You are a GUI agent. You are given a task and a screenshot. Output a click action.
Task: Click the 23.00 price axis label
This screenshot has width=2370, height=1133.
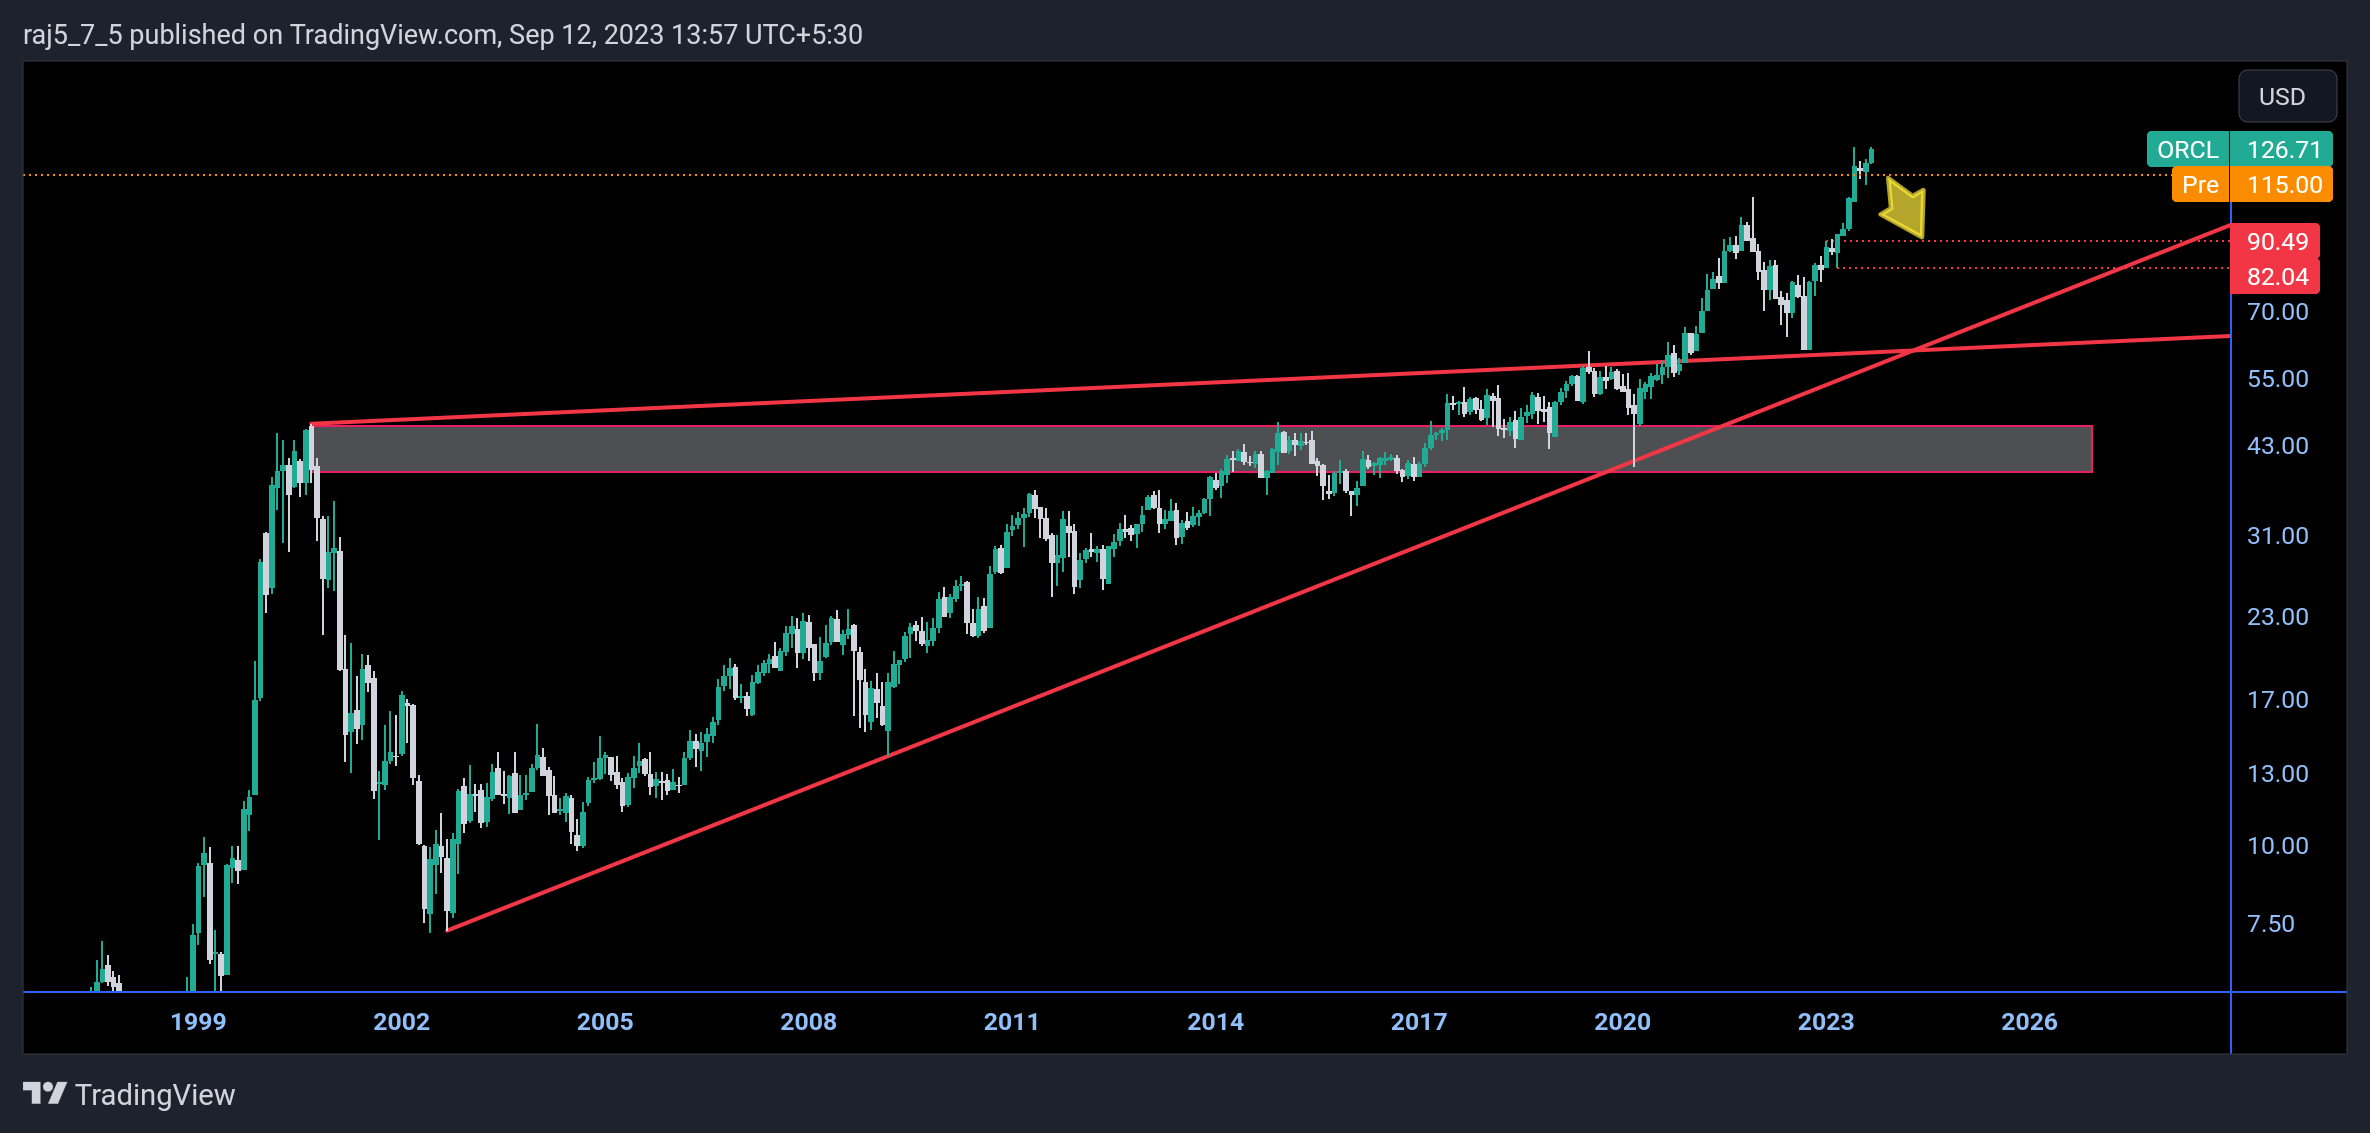(x=2277, y=617)
